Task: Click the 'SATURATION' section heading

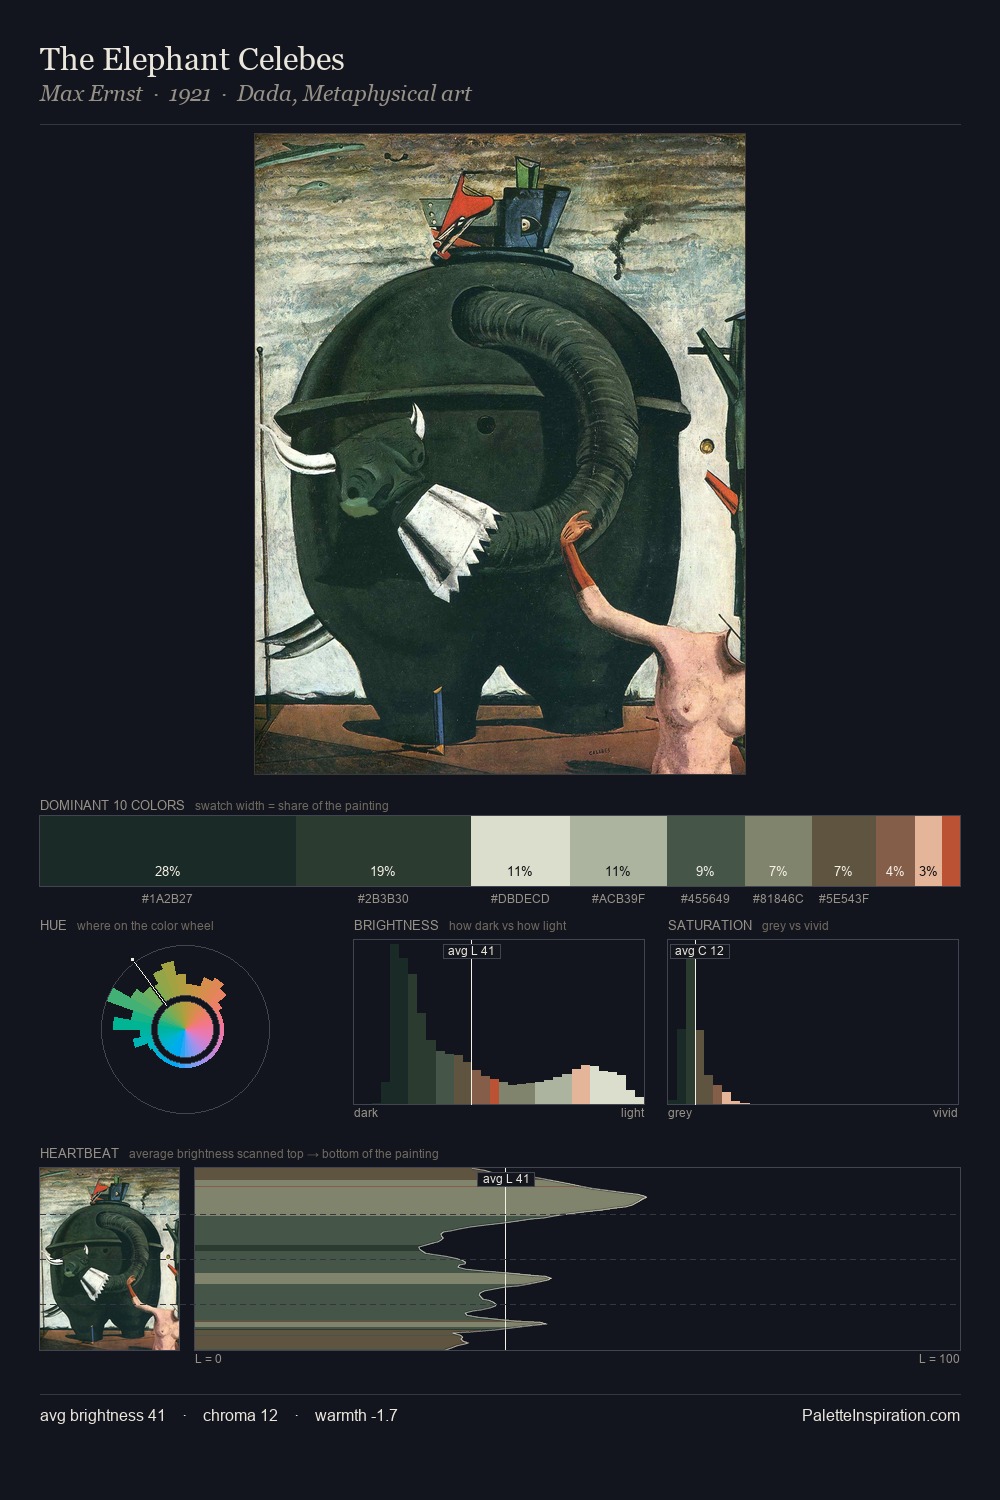Action: (710, 925)
